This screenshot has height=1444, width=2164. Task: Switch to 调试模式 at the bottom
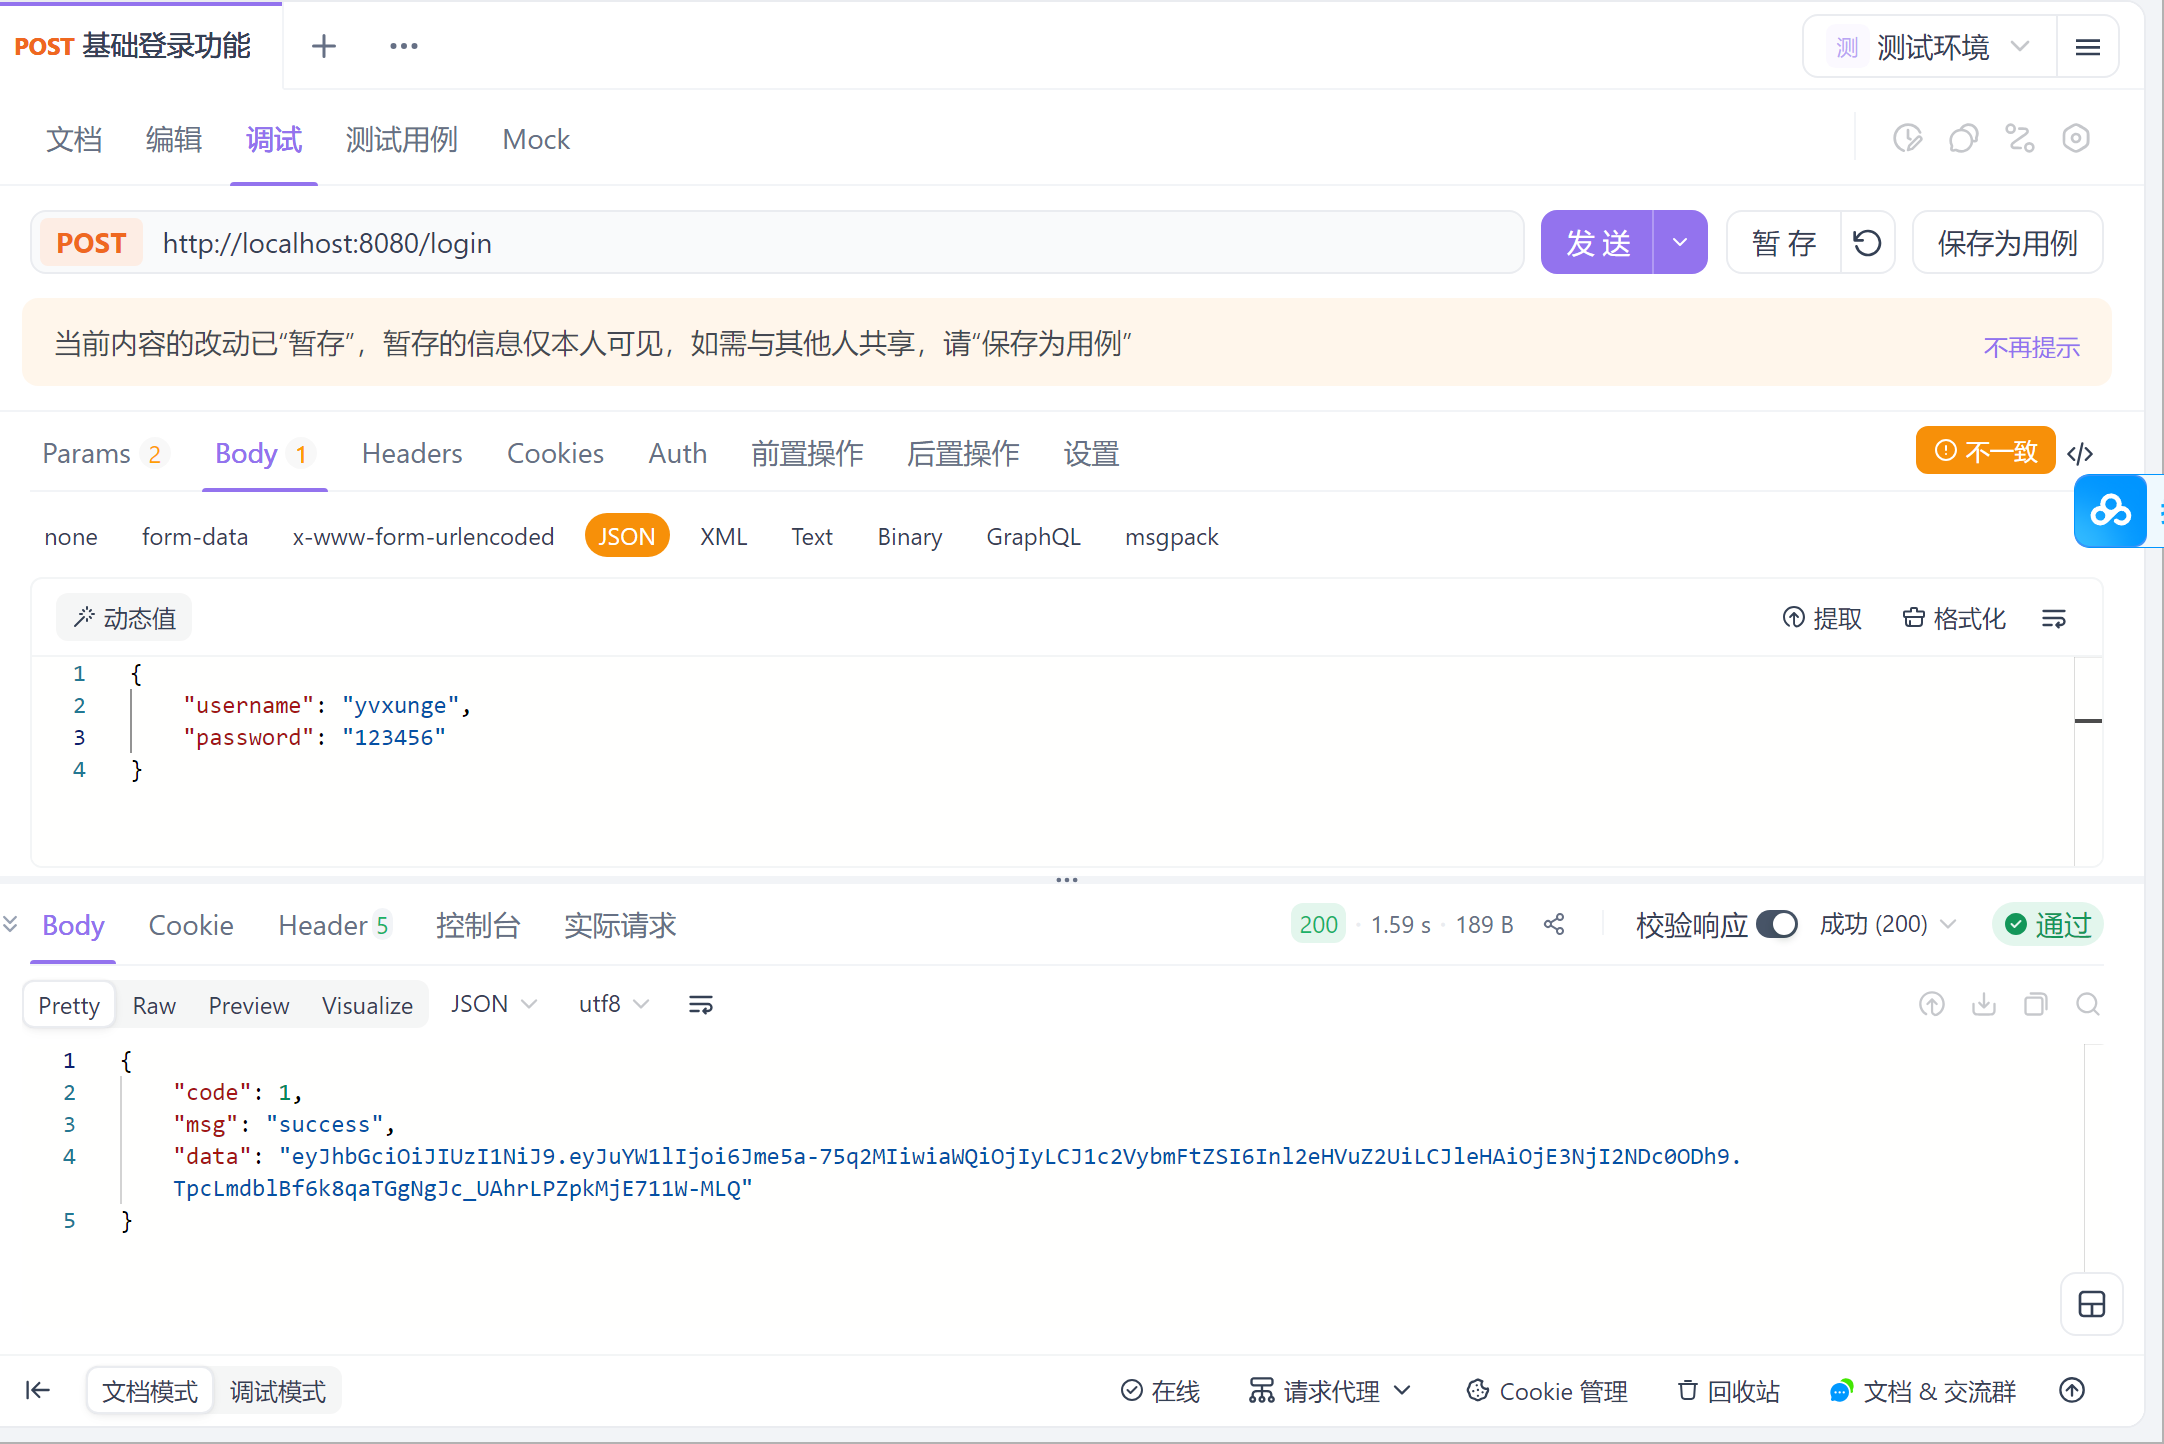277,1391
